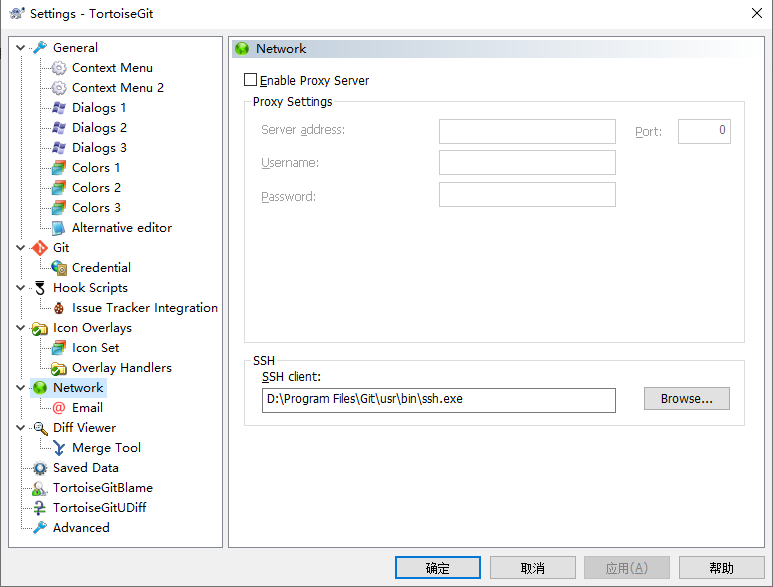Click the Advanced wrench icon
Screen dimensions: 773x587
tap(40, 528)
